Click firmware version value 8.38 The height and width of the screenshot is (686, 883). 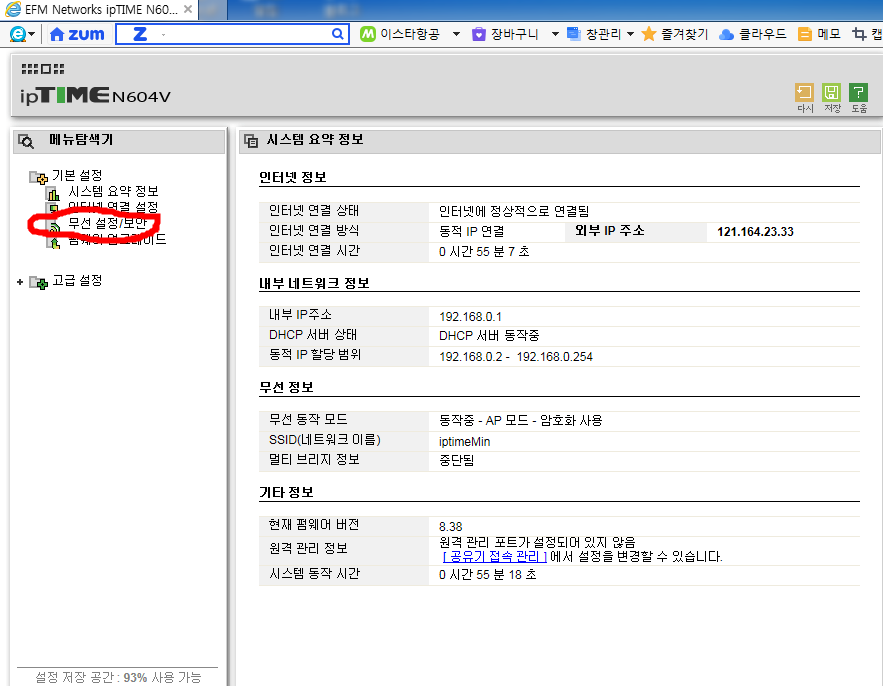(451, 527)
